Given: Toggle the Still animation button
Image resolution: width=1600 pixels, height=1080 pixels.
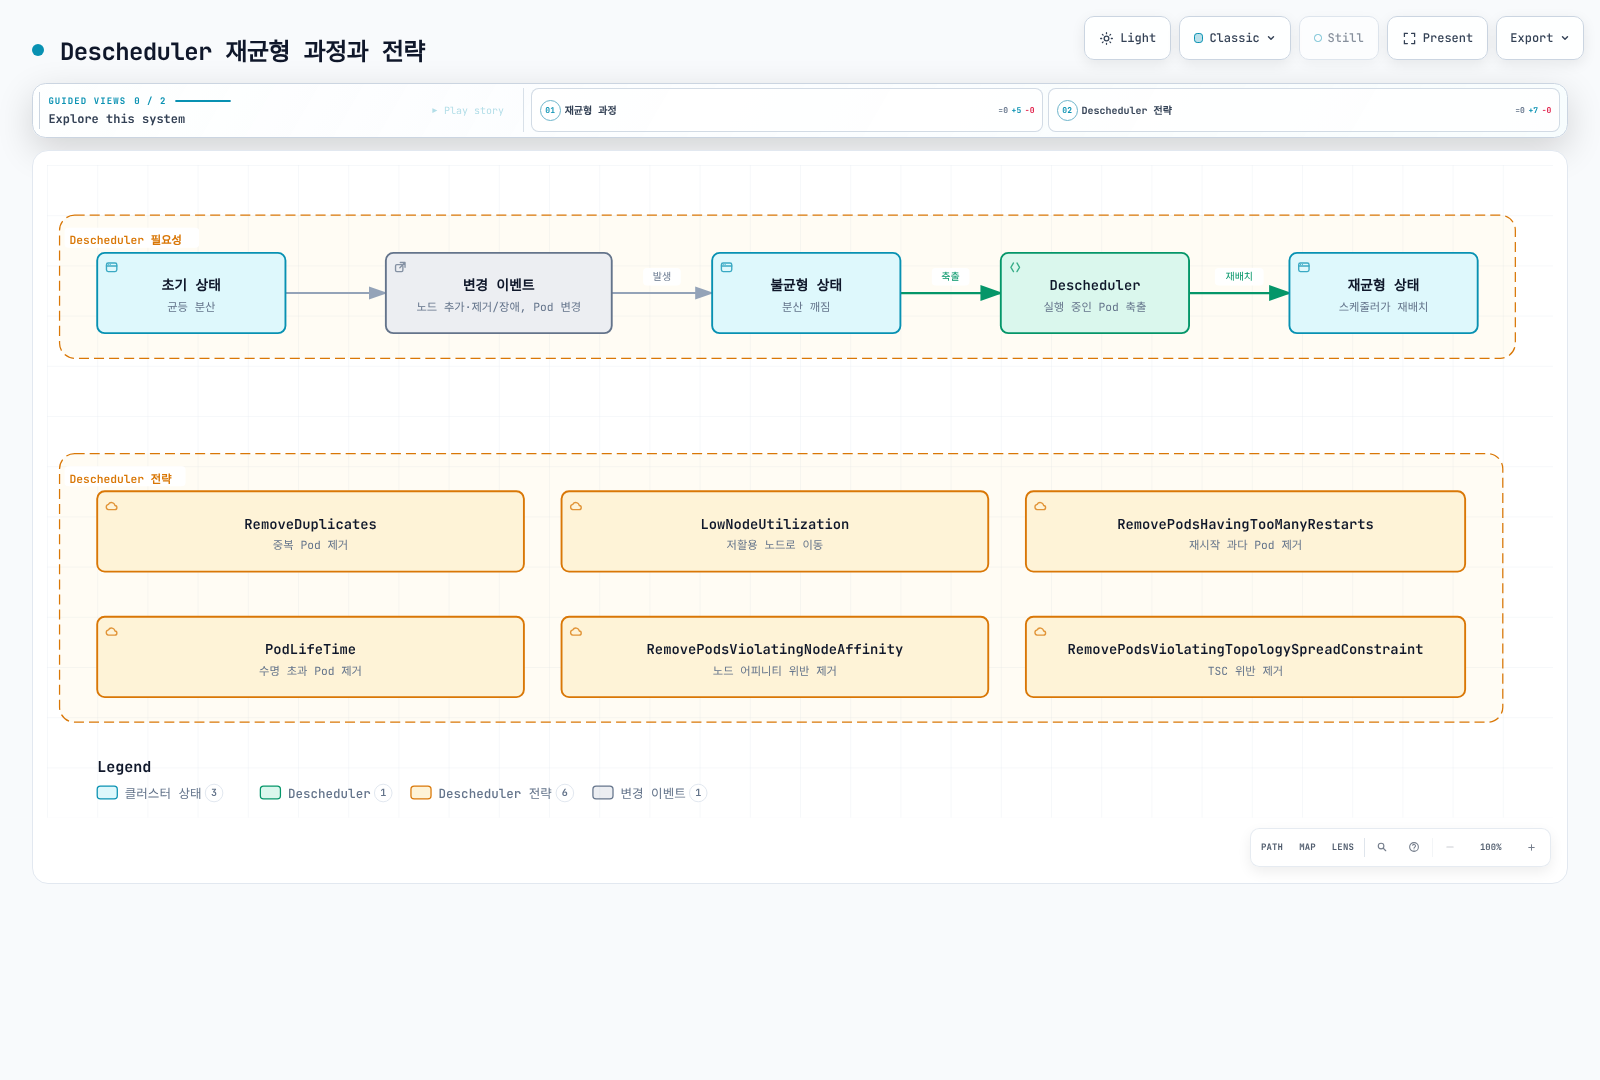Looking at the screenshot, I should (x=1338, y=38).
